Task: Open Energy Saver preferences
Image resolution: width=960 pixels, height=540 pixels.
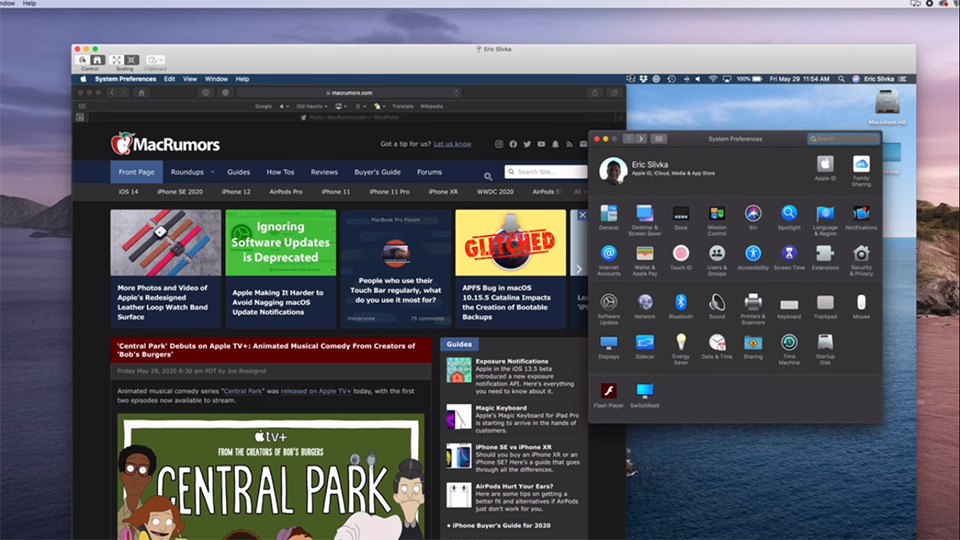Action: (681, 349)
